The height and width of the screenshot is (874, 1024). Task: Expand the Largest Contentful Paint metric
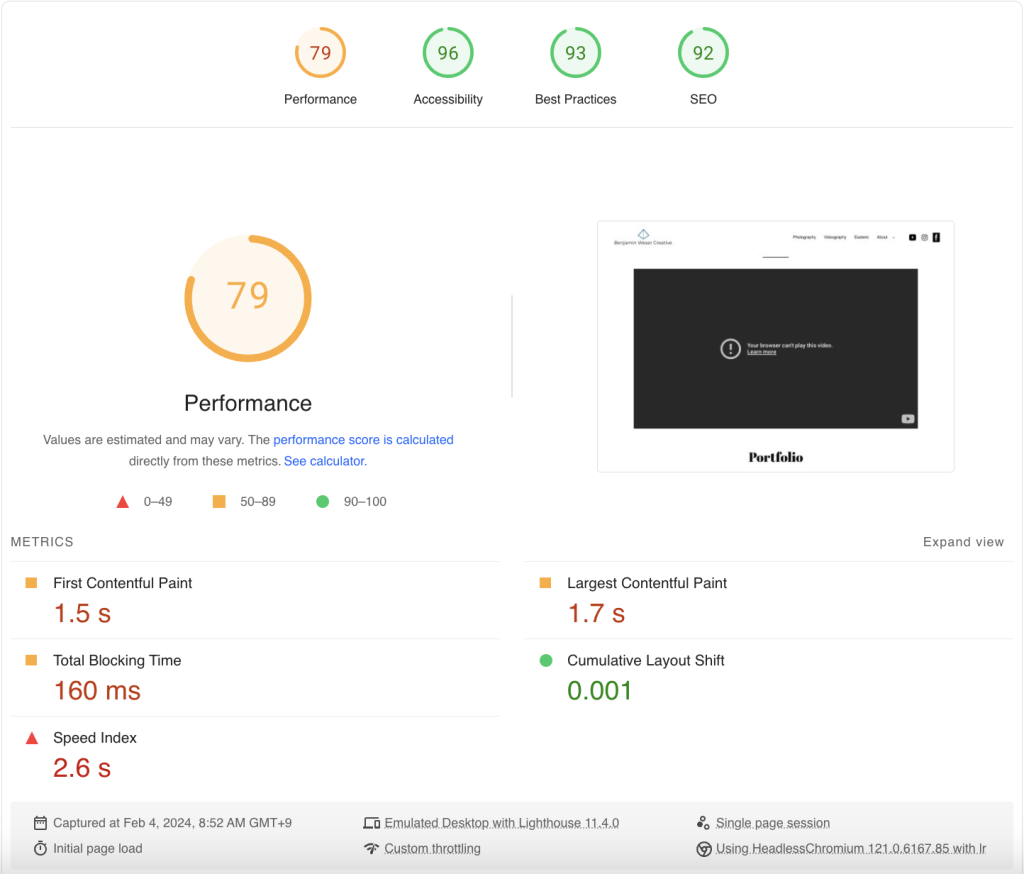coord(646,583)
